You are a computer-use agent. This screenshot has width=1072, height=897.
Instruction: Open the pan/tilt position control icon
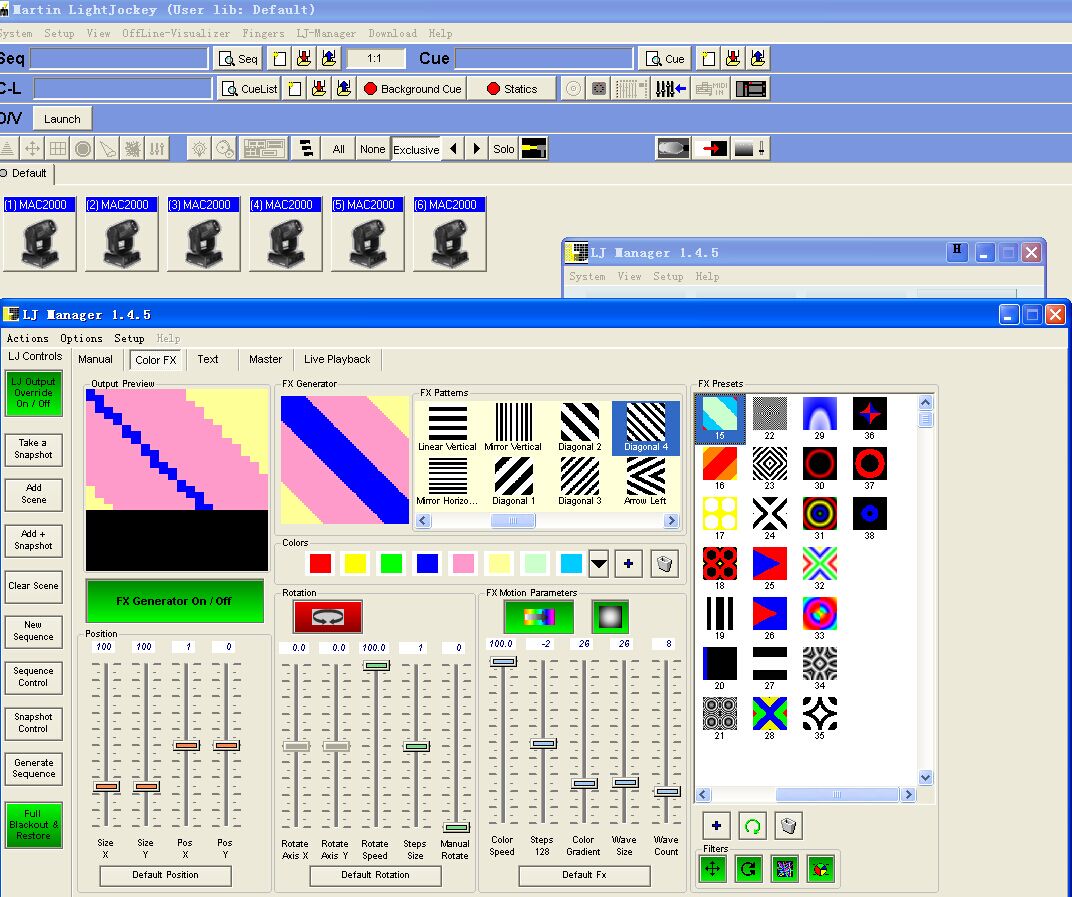click(x=32, y=148)
